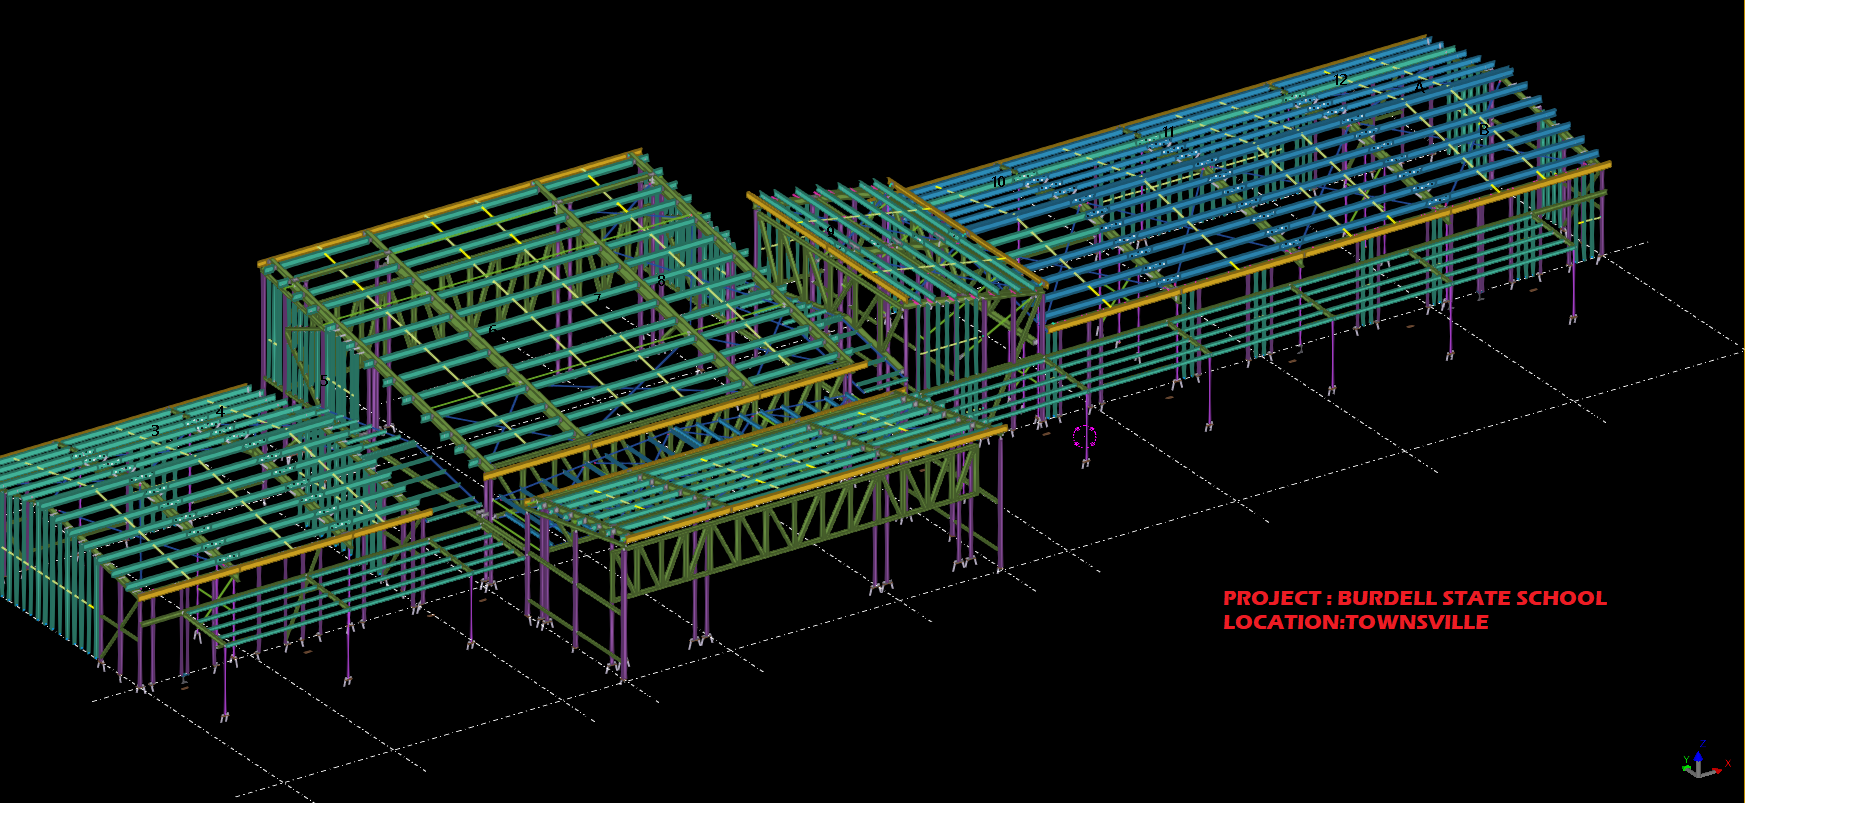The image size is (1865, 832).
Task: Select grid label 11 on blue roof
Action: [1168, 132]
